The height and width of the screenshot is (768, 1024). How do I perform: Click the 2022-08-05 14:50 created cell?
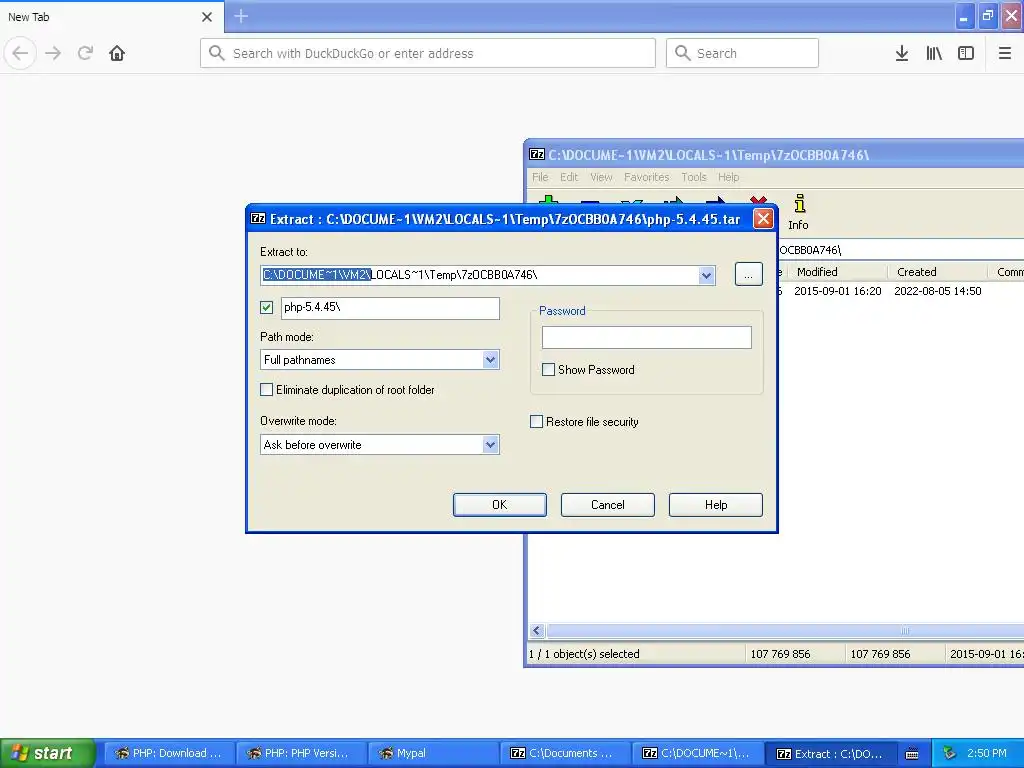pos(937,291)
